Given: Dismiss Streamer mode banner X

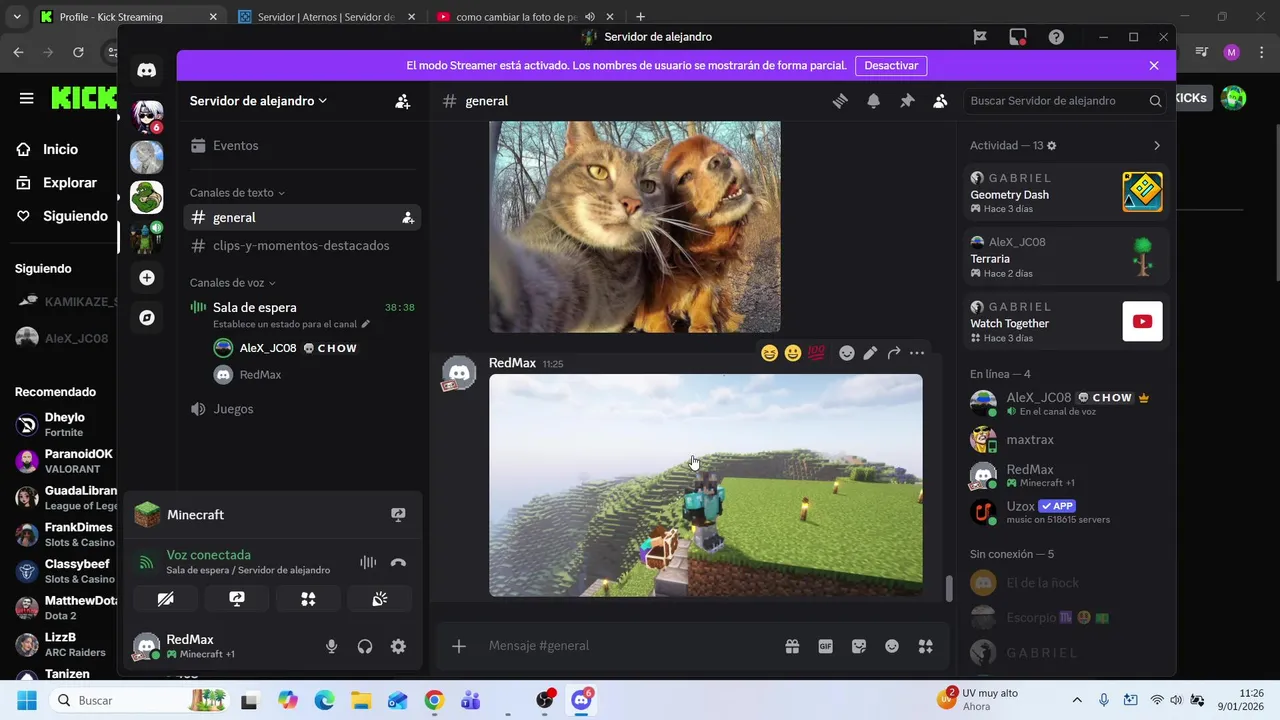Looking at the screenshot, I should click(x=1154, y=66).
